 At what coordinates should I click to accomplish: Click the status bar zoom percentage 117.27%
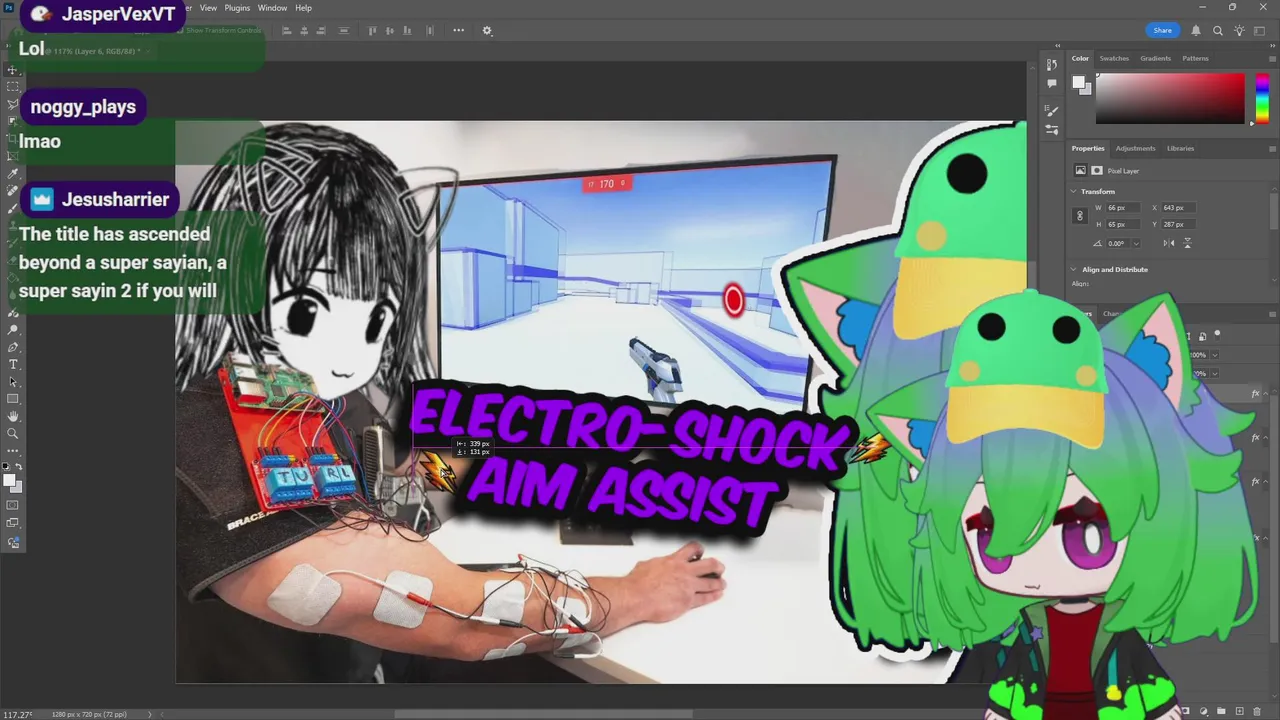click(x=19, y=714)
